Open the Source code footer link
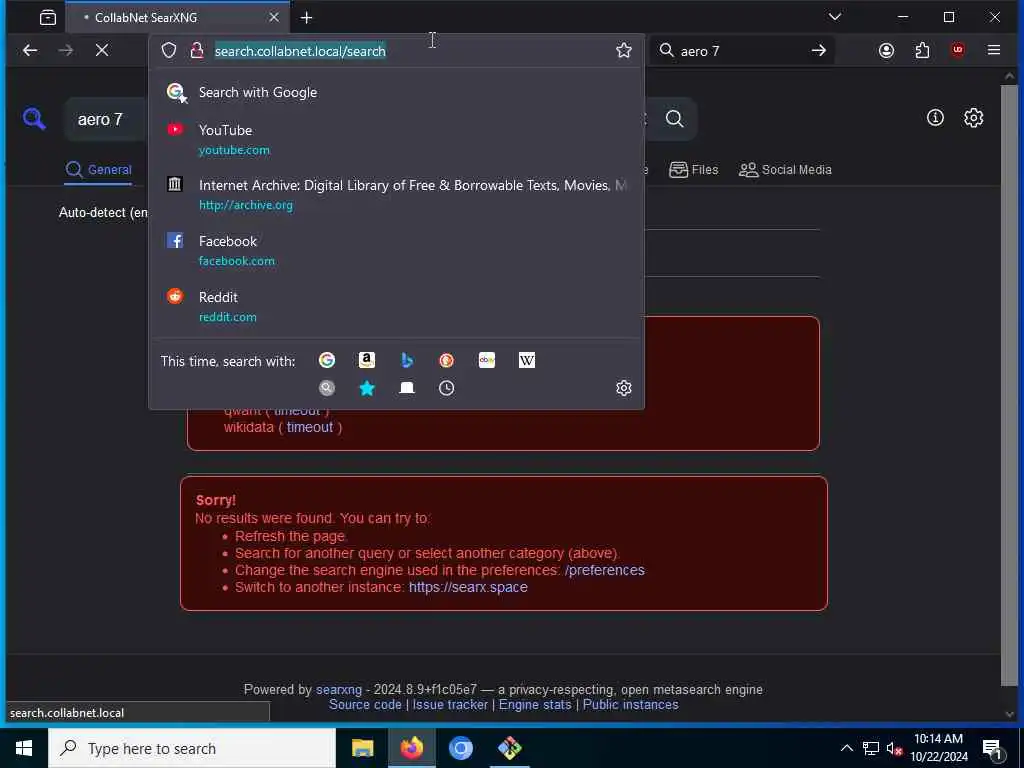This screenshot has width=1024, height=768. click(365, 705)
